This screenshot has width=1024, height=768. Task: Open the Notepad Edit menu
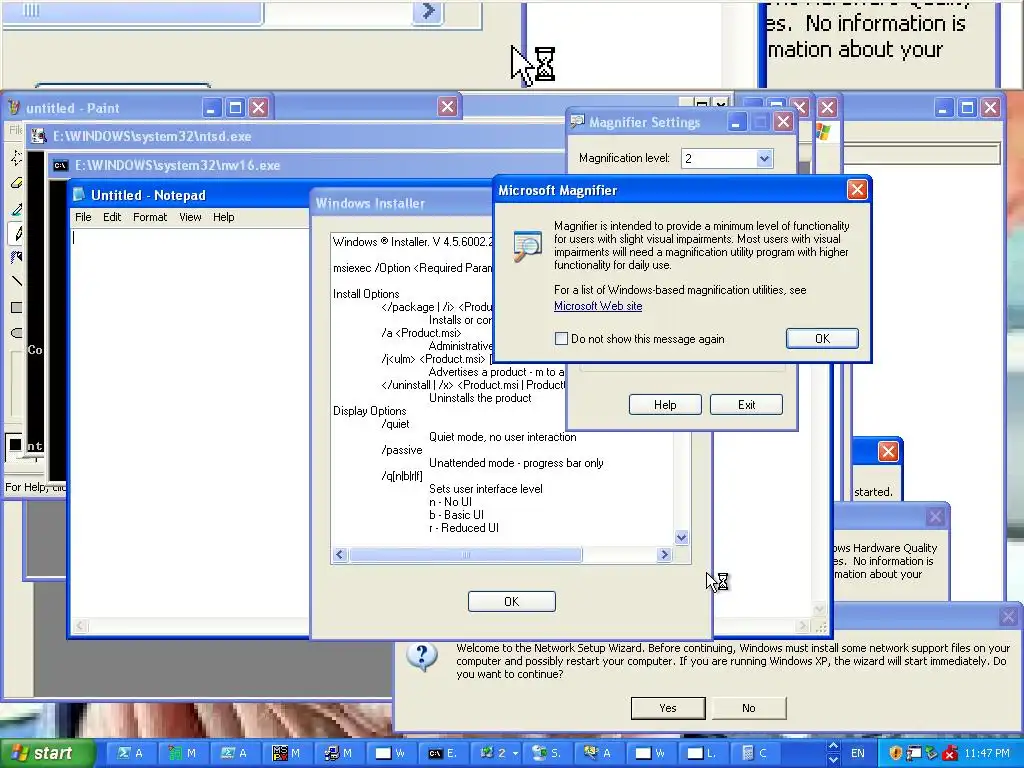[x=112, y=217]
